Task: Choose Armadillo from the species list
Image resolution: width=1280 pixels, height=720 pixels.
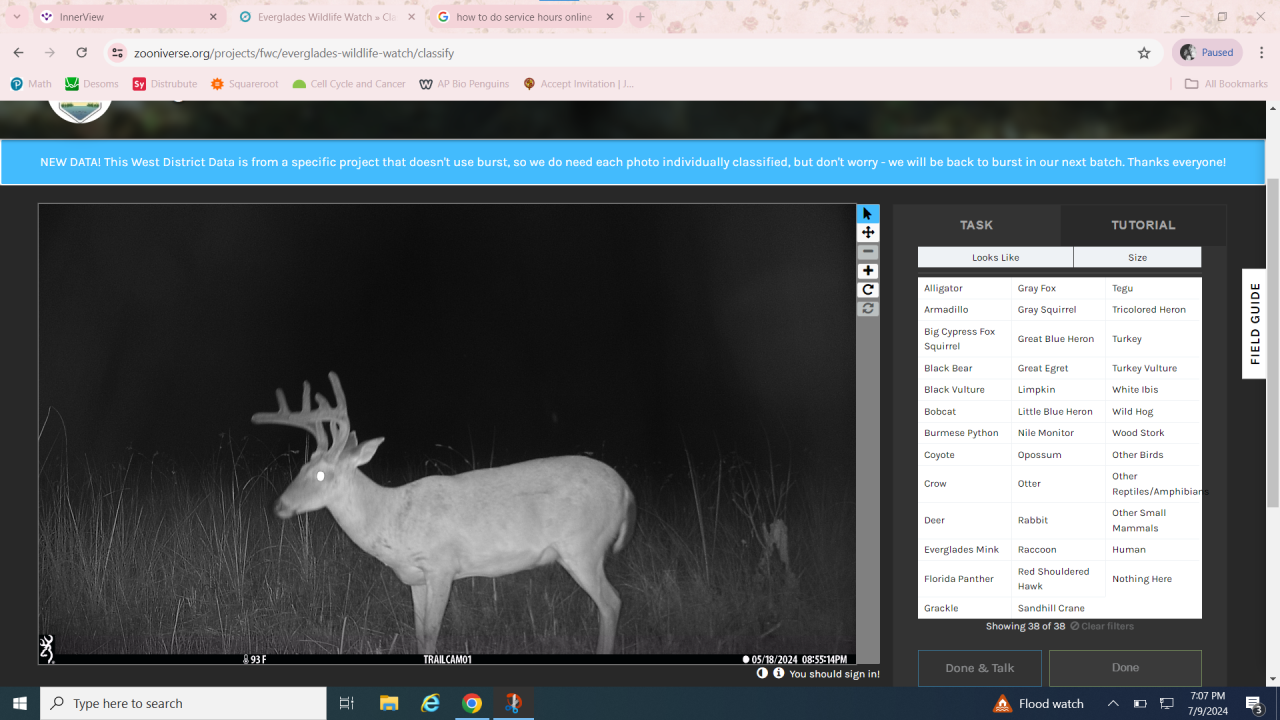Action: 964,310
